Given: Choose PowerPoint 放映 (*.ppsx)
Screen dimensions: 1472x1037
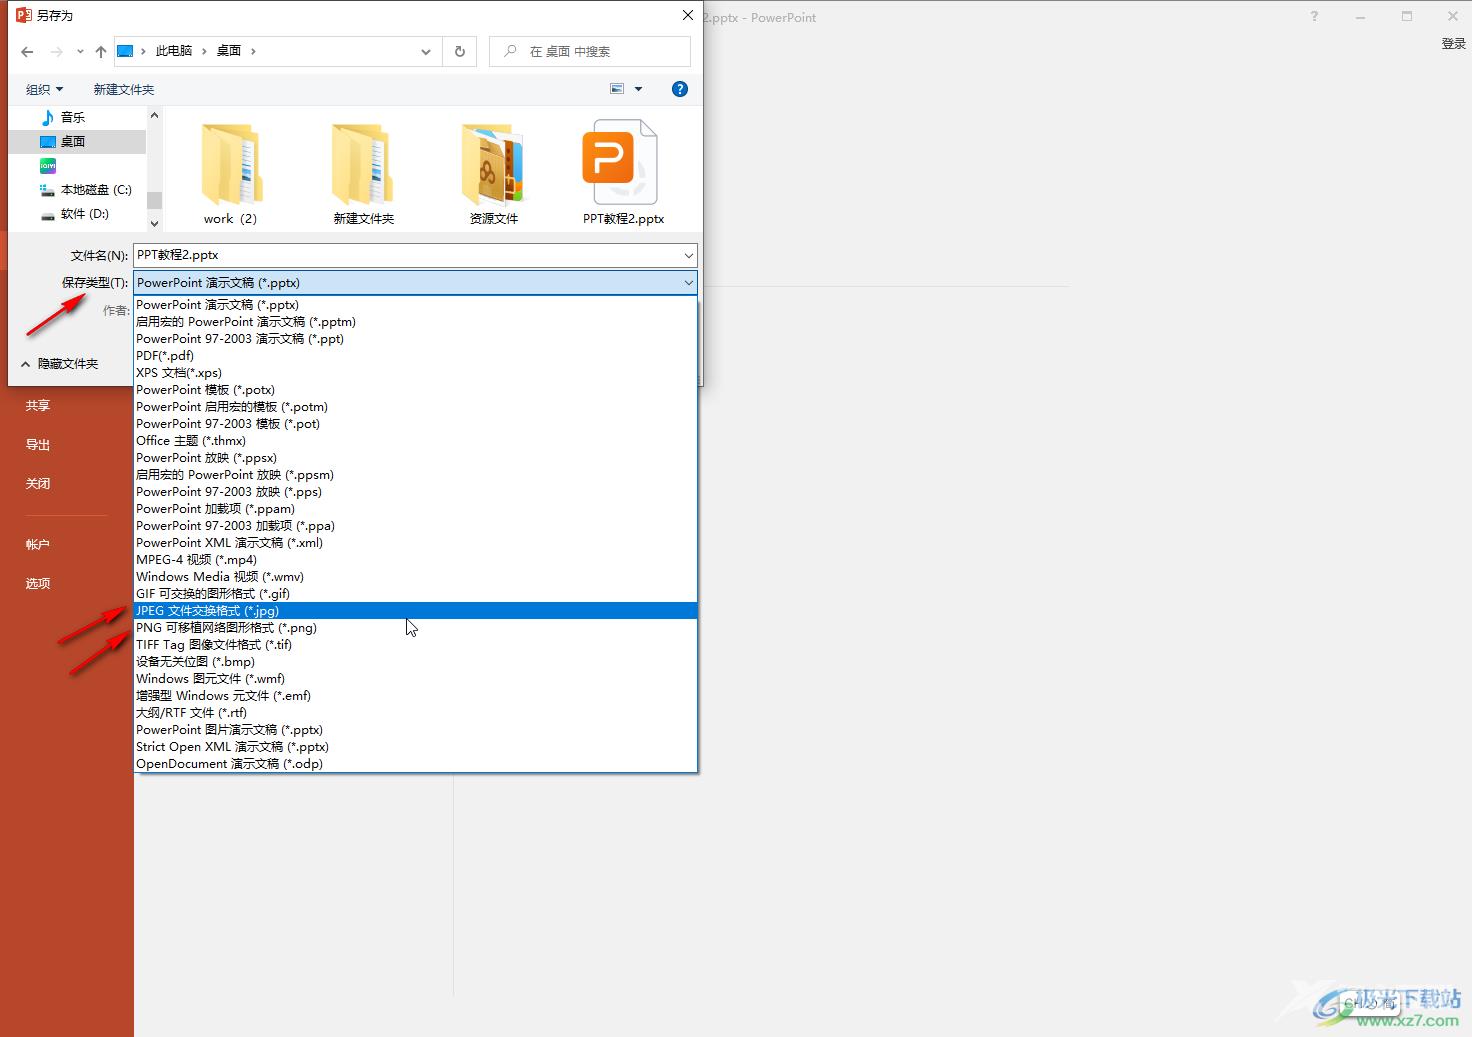Looking at the screenshot, I should (416, 458).
